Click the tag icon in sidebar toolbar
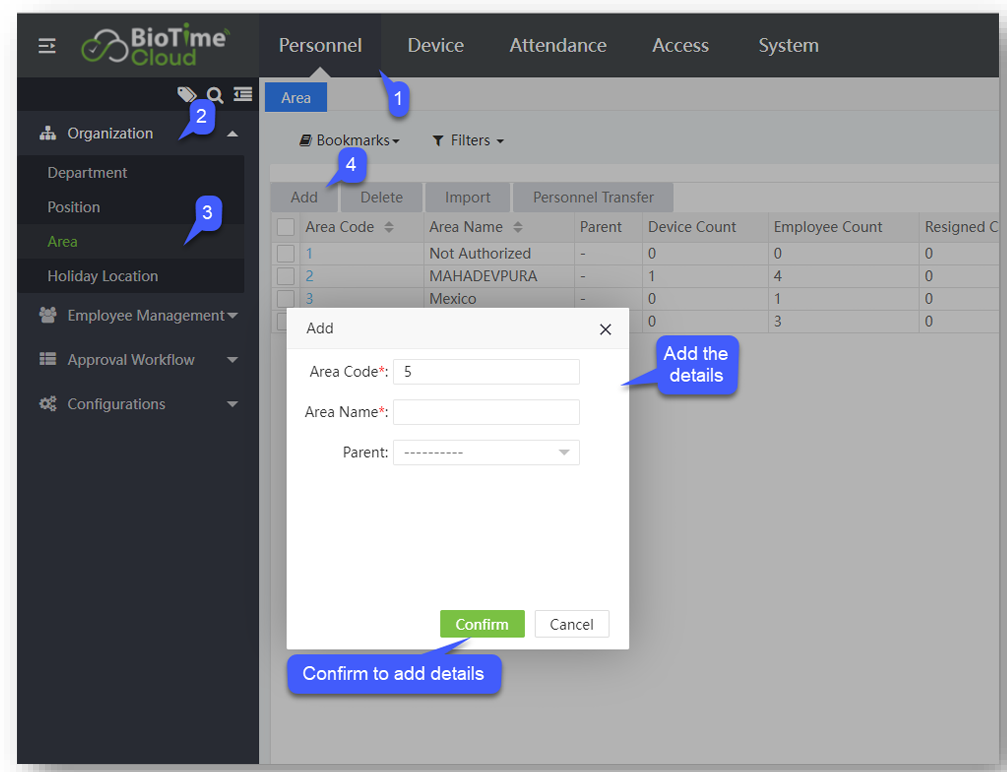 pos(186,95)
